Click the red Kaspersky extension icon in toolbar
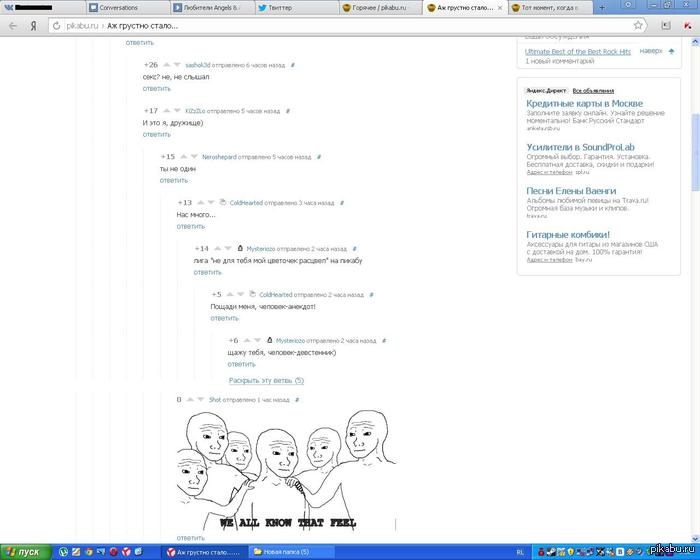 click(688, 26)
